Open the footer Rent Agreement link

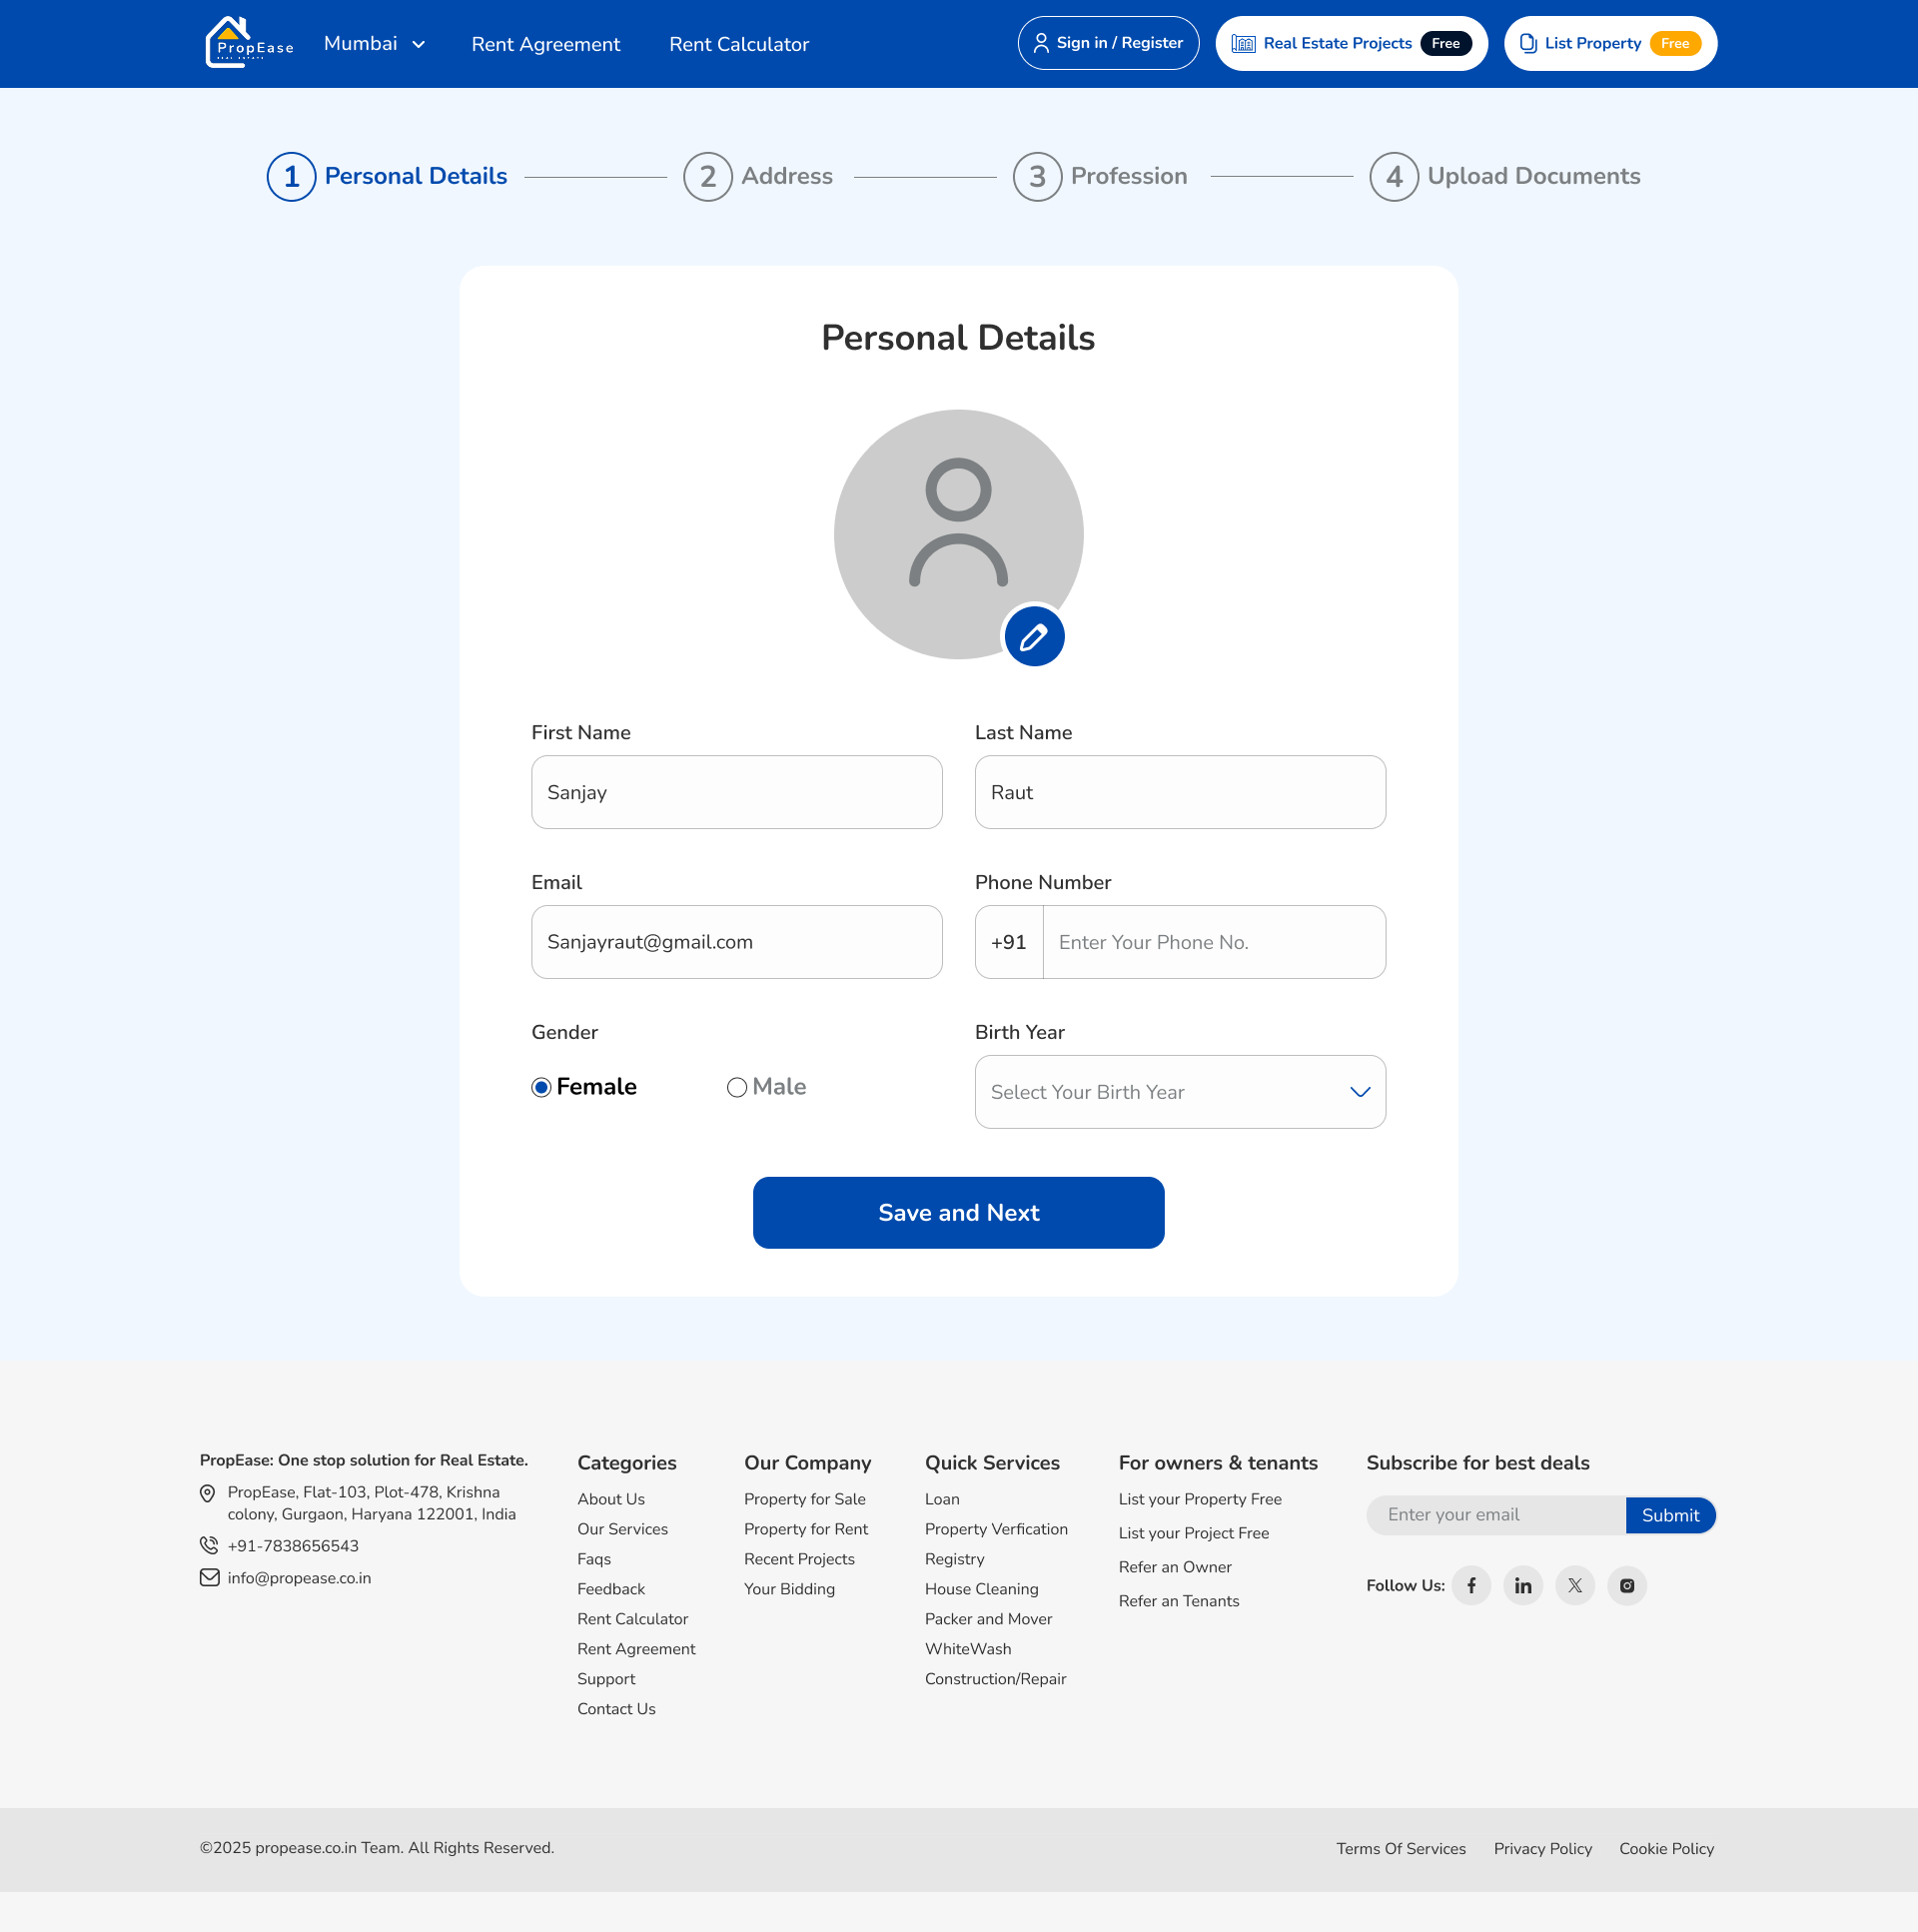point(636,1649)
